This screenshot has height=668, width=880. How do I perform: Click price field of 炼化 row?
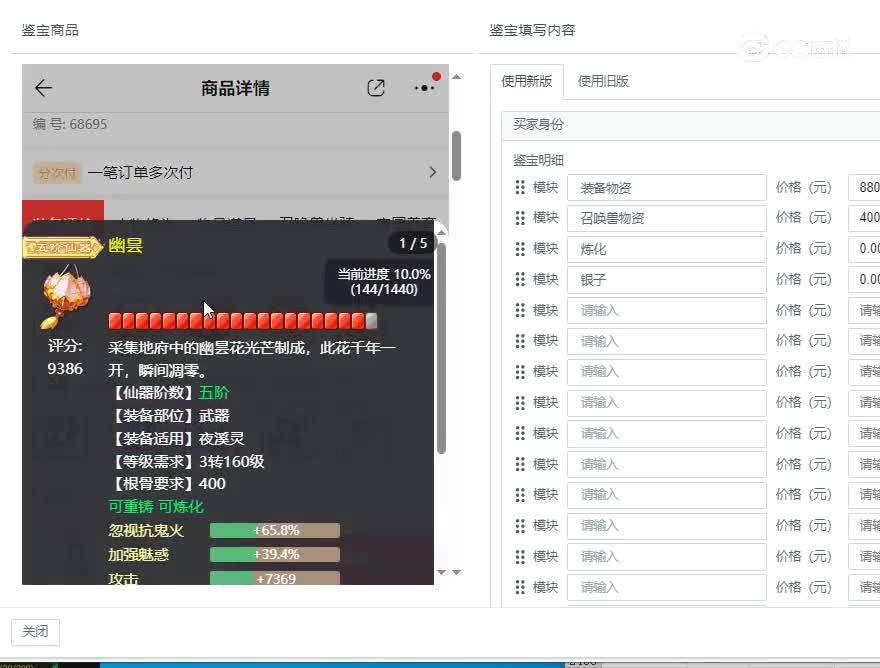pyautogui.click(x=864, y=249)
